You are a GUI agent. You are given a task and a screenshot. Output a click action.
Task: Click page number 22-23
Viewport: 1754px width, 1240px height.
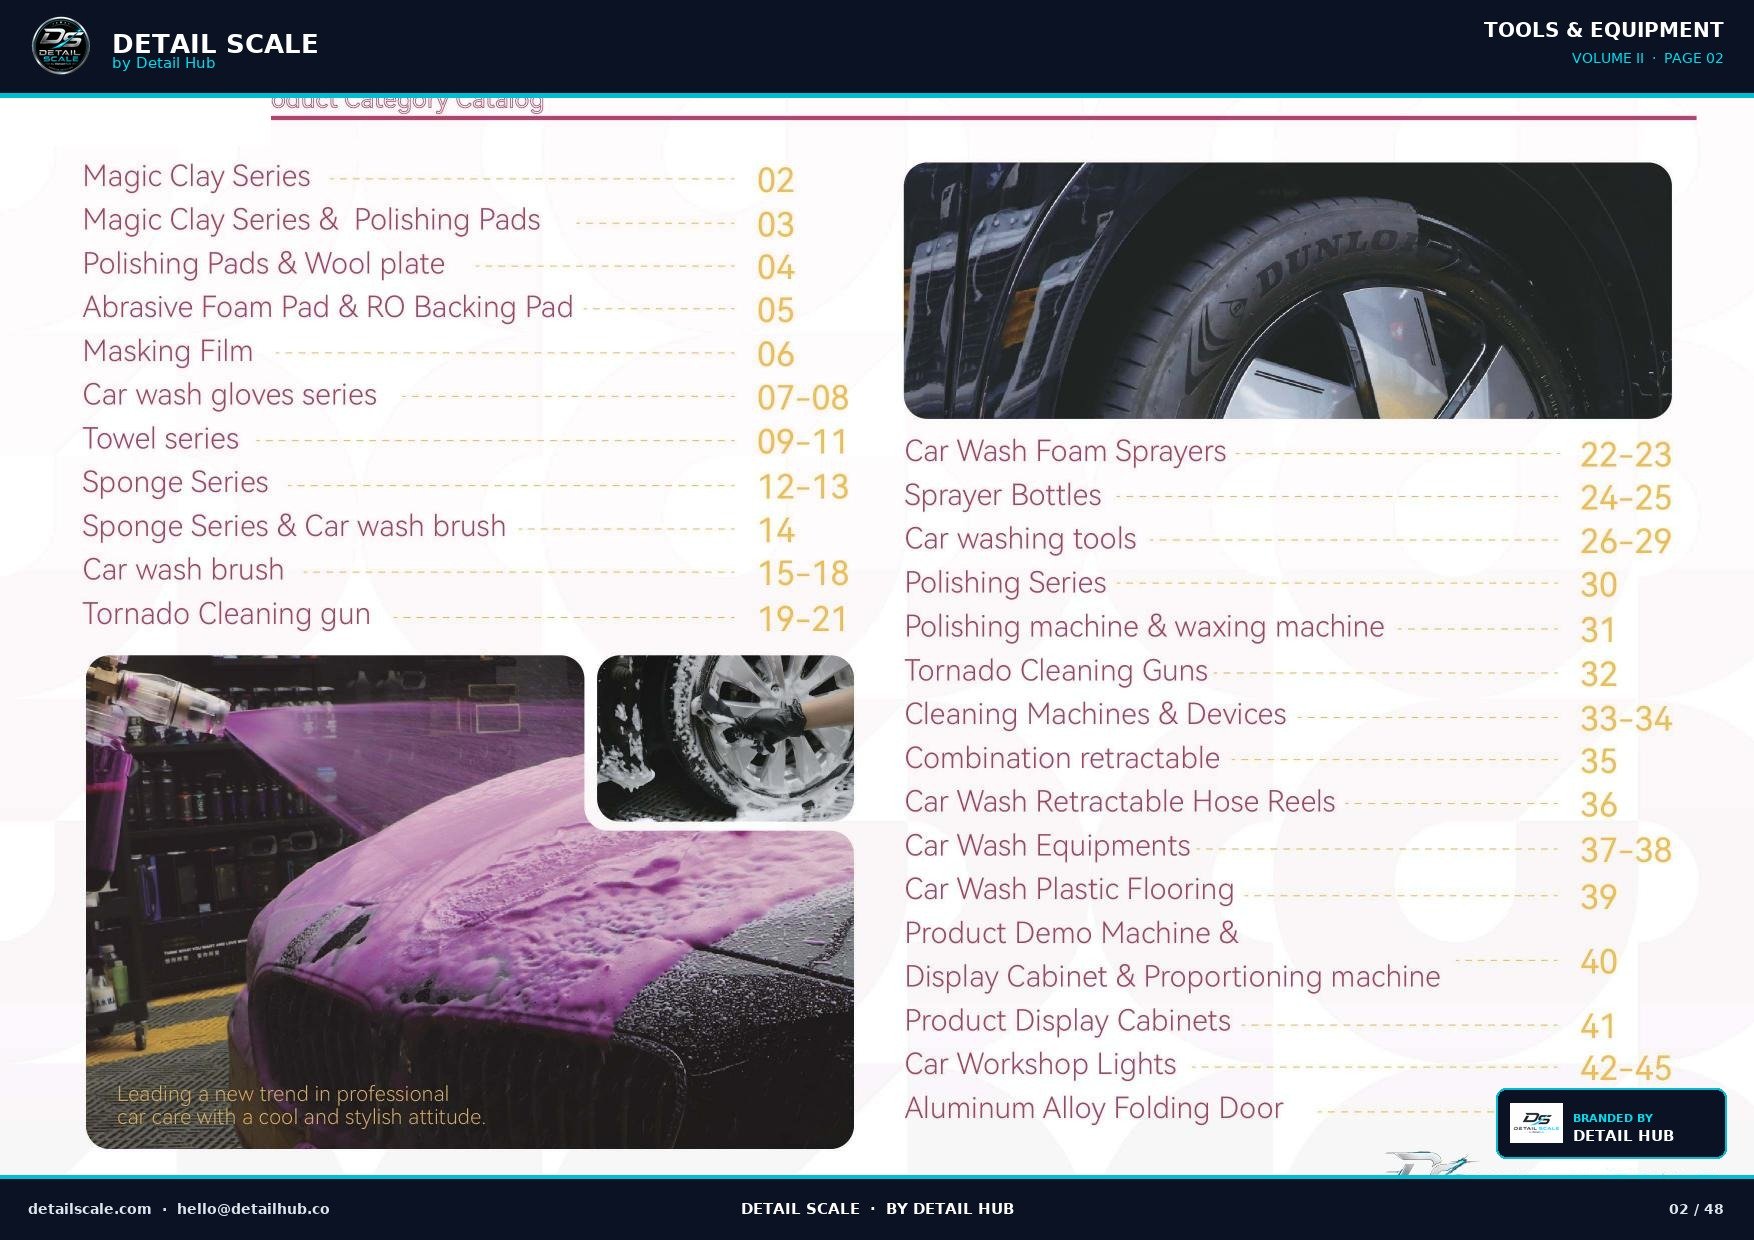click(x=1626, y=455)
